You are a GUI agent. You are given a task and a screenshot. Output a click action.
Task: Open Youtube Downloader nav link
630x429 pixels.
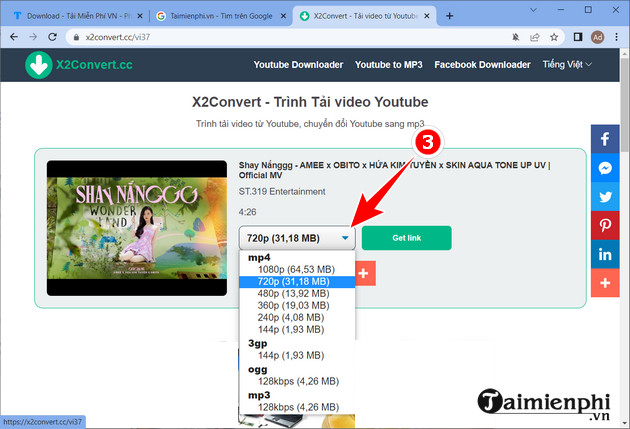point(298,65)
